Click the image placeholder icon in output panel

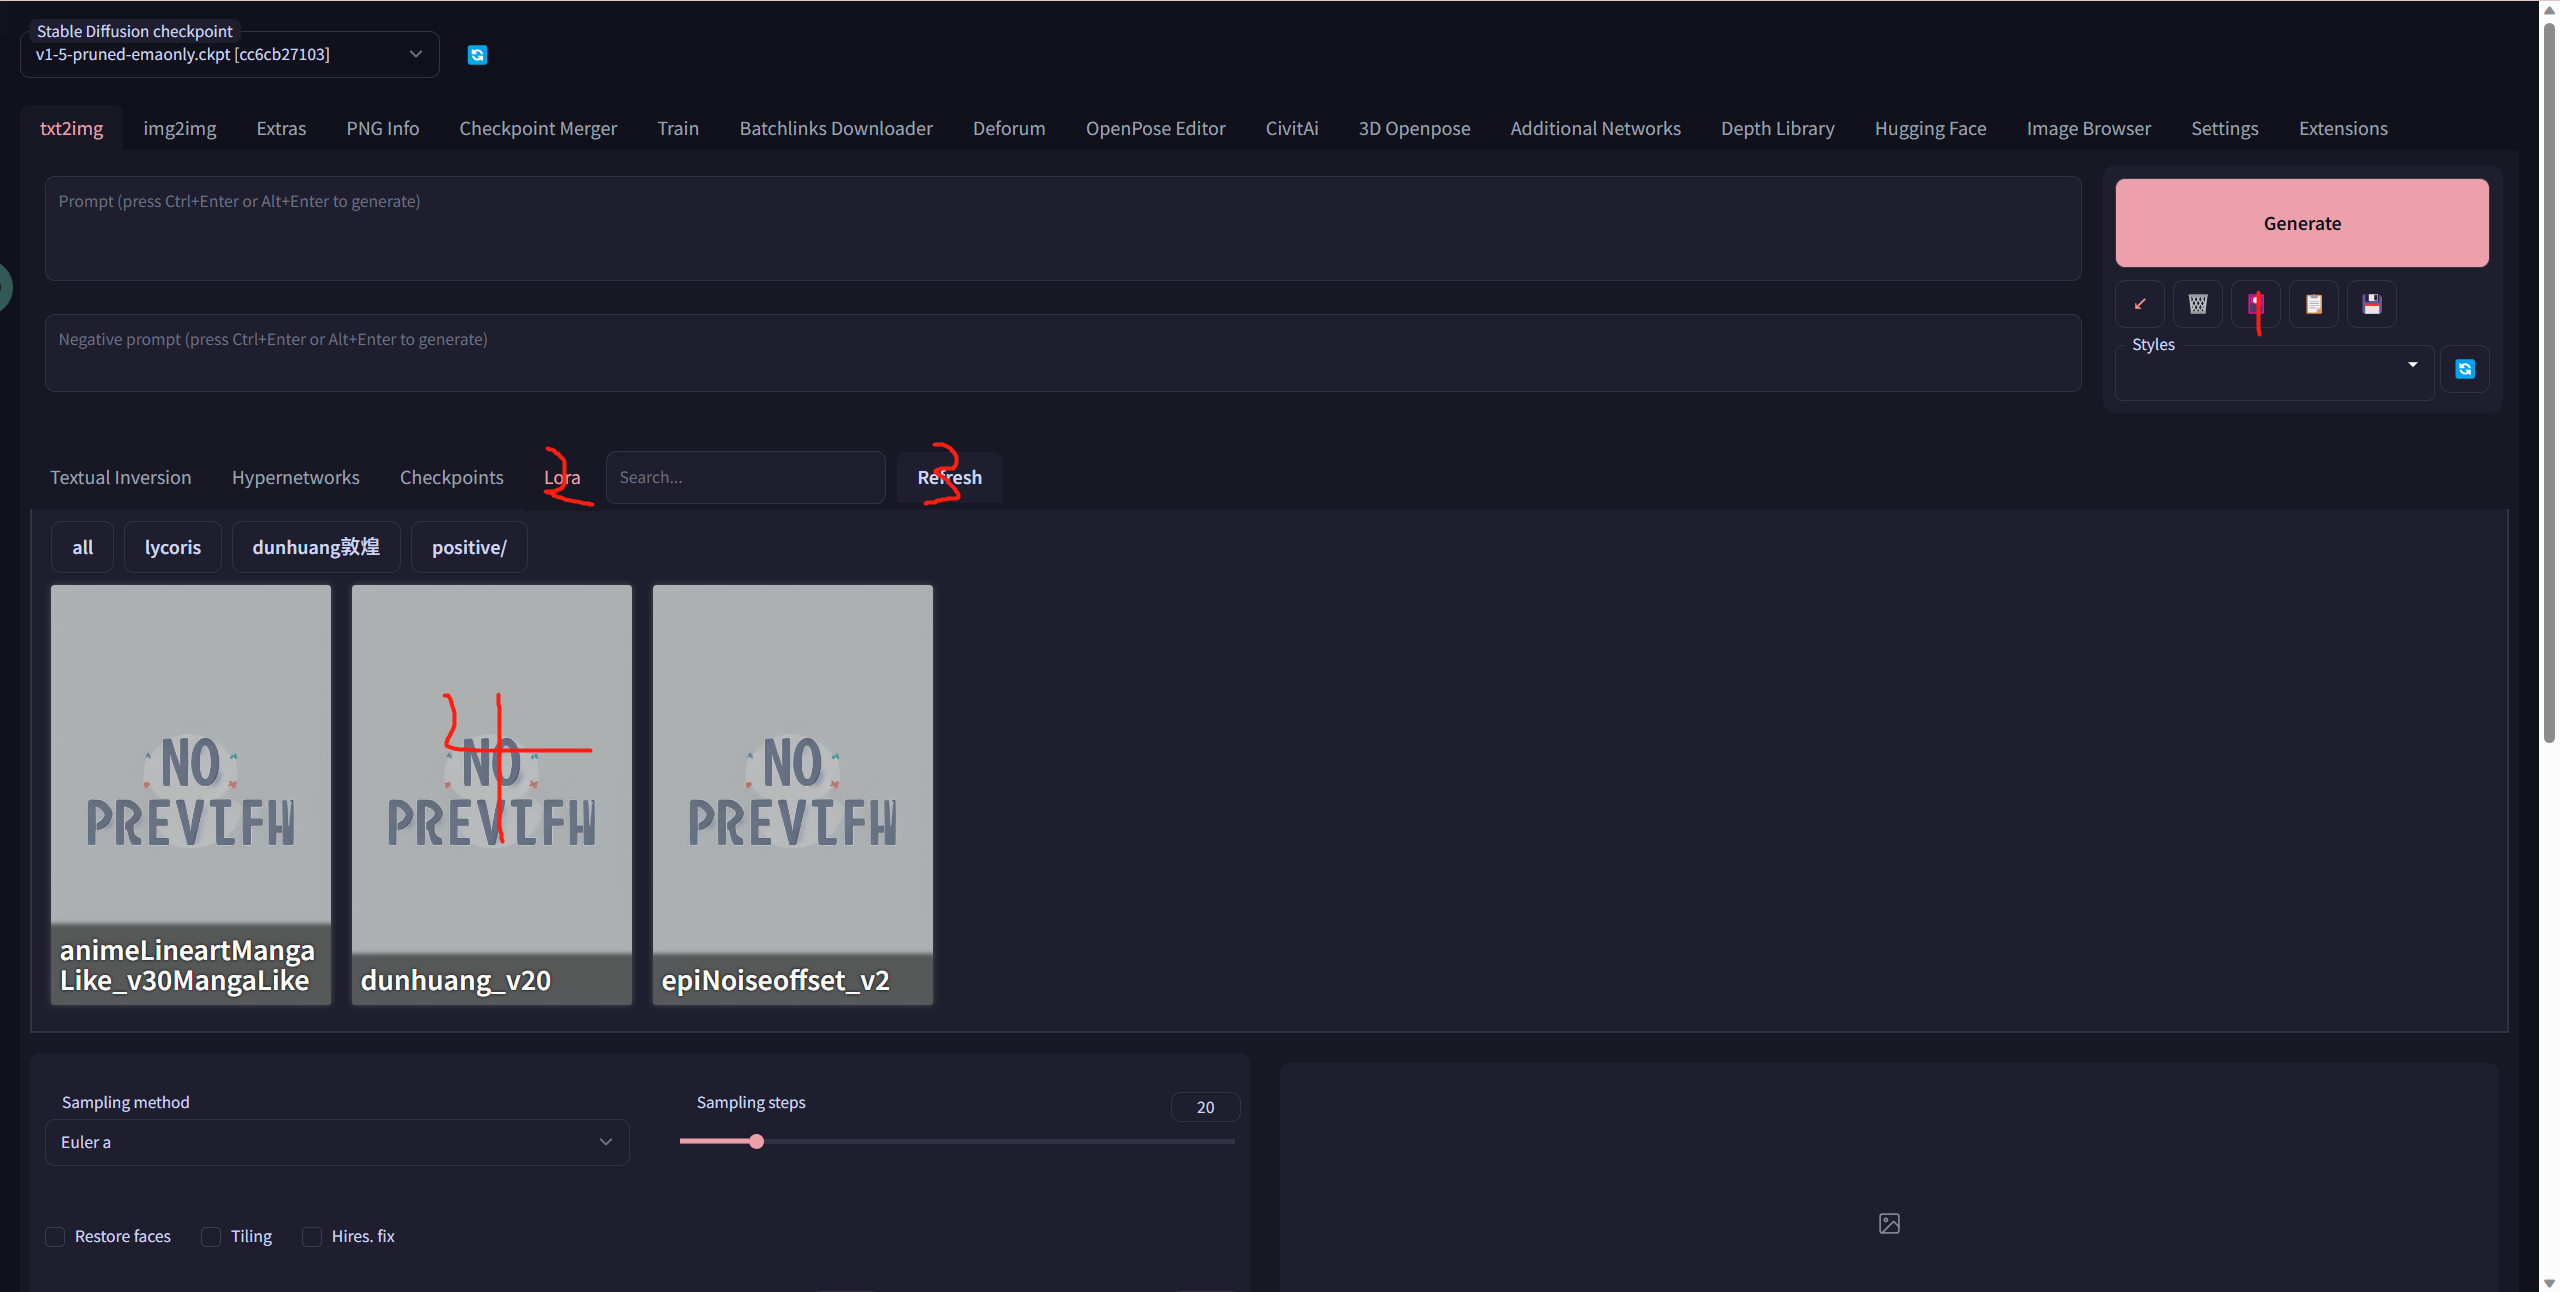pos(1889,1223)
